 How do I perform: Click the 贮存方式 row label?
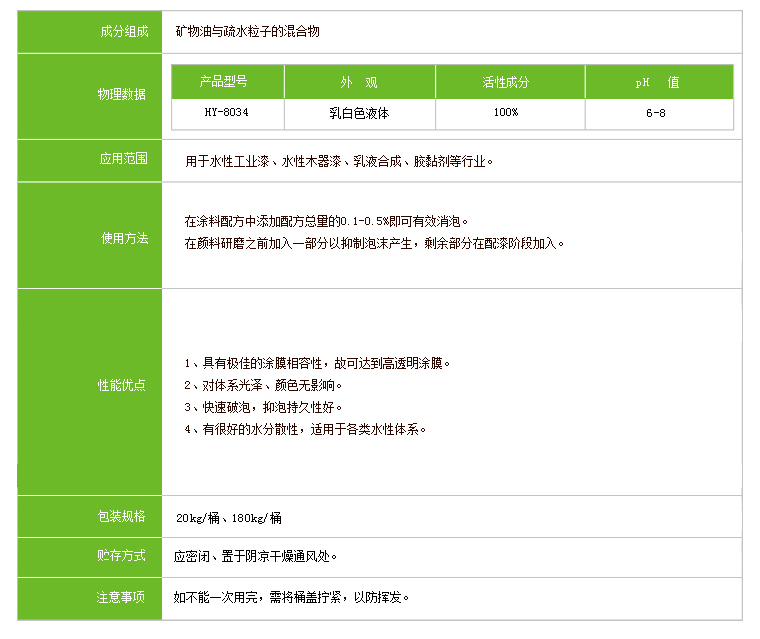123,556
